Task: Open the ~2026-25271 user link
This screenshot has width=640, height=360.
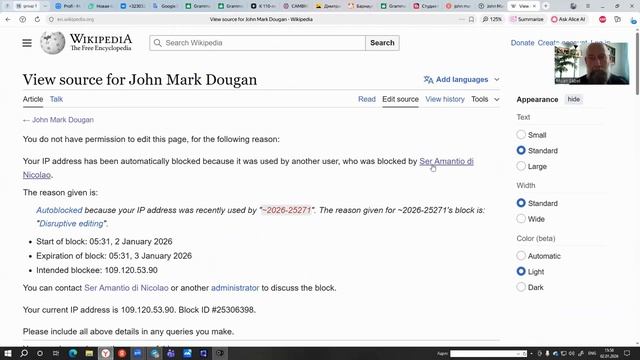Action: click(286, 210)
